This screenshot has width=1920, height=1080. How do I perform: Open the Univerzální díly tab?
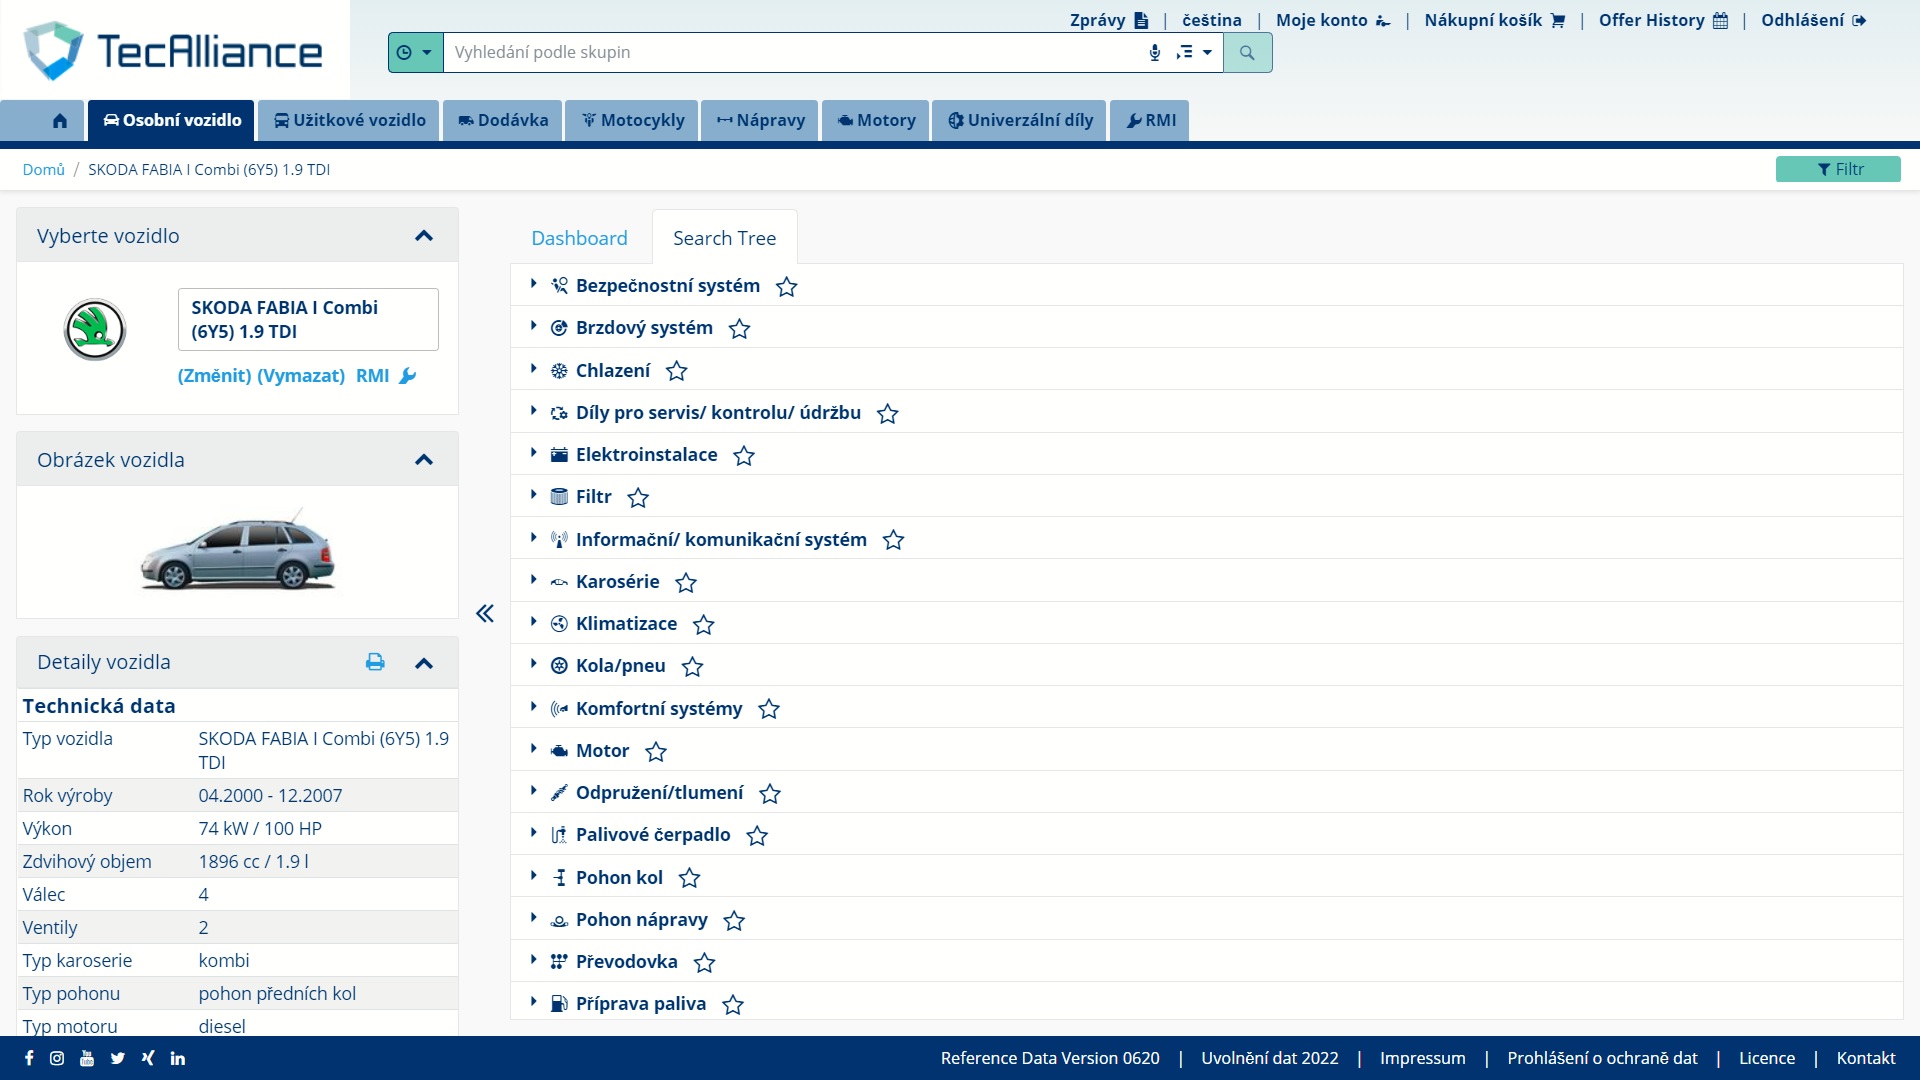pyautogui.click(x=1020, y=120)
